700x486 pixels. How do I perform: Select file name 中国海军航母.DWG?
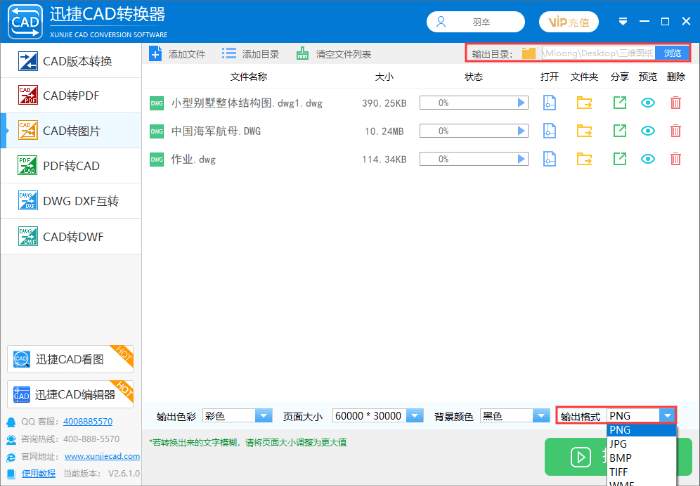pos(216,131)
